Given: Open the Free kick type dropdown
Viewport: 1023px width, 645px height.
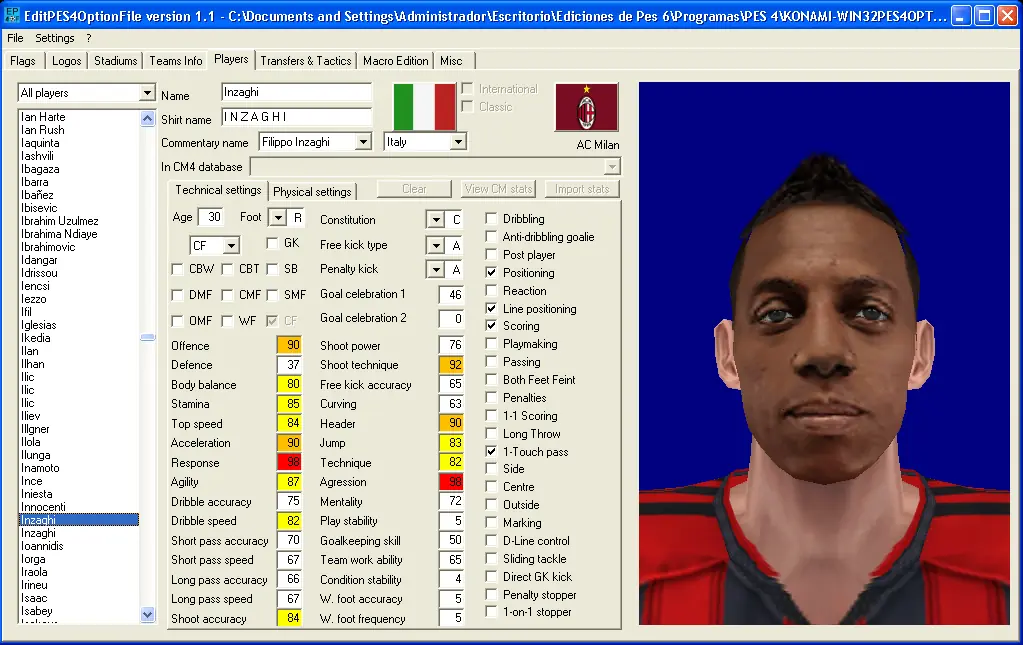Looking at the screenshot, I should (x=435, y=245).
